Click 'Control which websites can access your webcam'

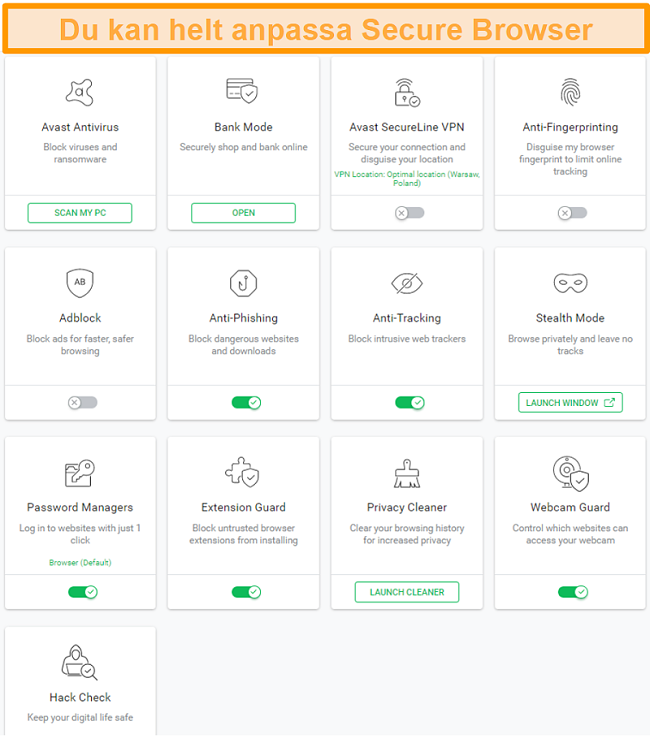pos(570,534)
